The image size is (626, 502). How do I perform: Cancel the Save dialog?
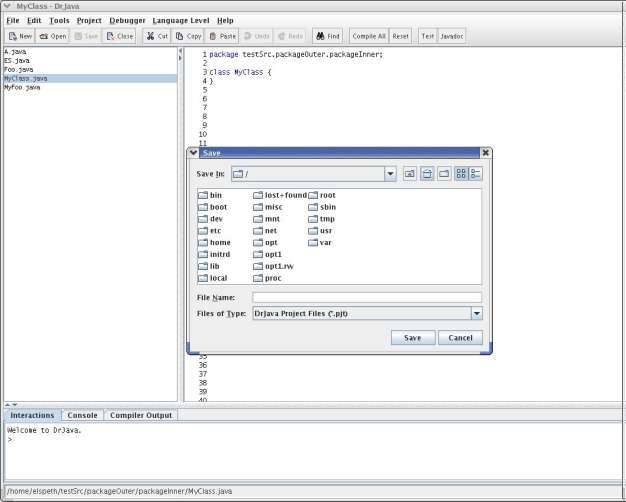(x=460, y=338)
